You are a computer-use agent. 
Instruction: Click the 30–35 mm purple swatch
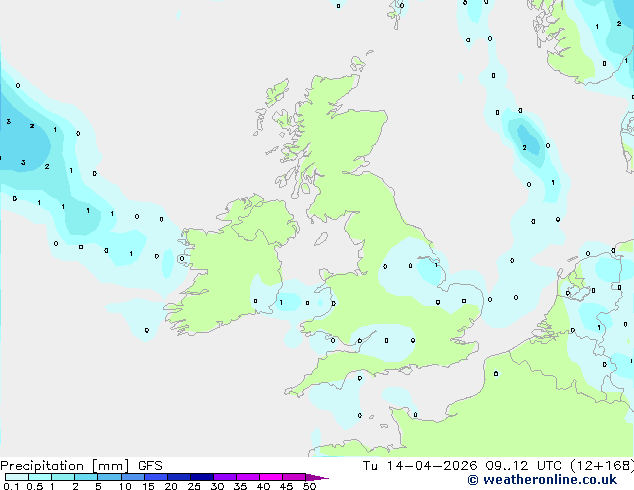tap(225, 477)
